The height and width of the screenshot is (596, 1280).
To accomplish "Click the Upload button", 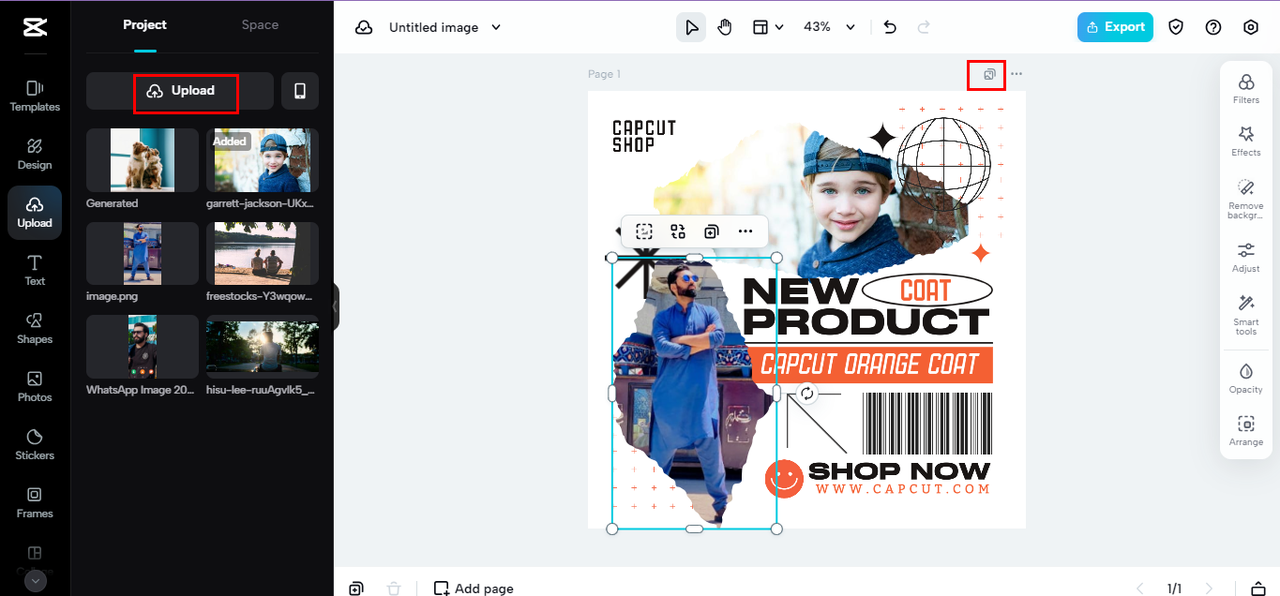I will pyautogui.click(x=180, y=91).
